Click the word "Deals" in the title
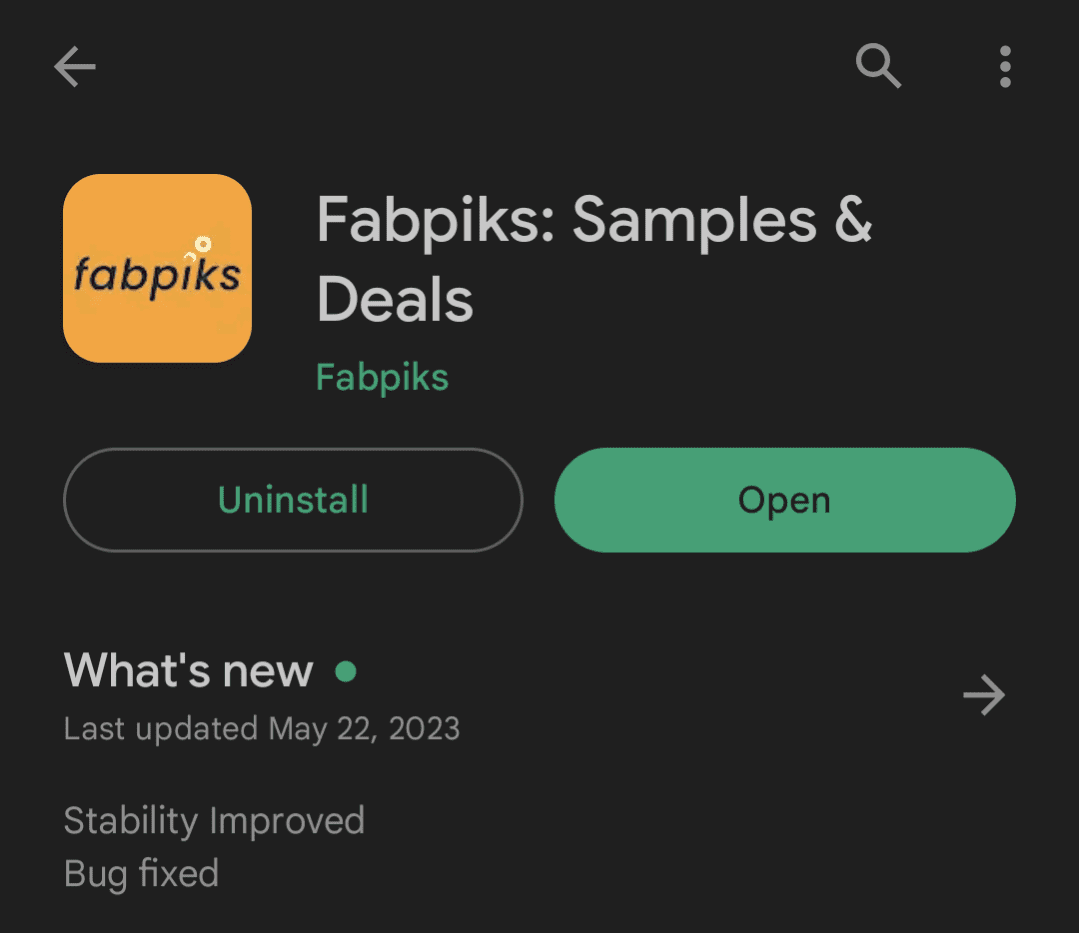 click(395, 299)
